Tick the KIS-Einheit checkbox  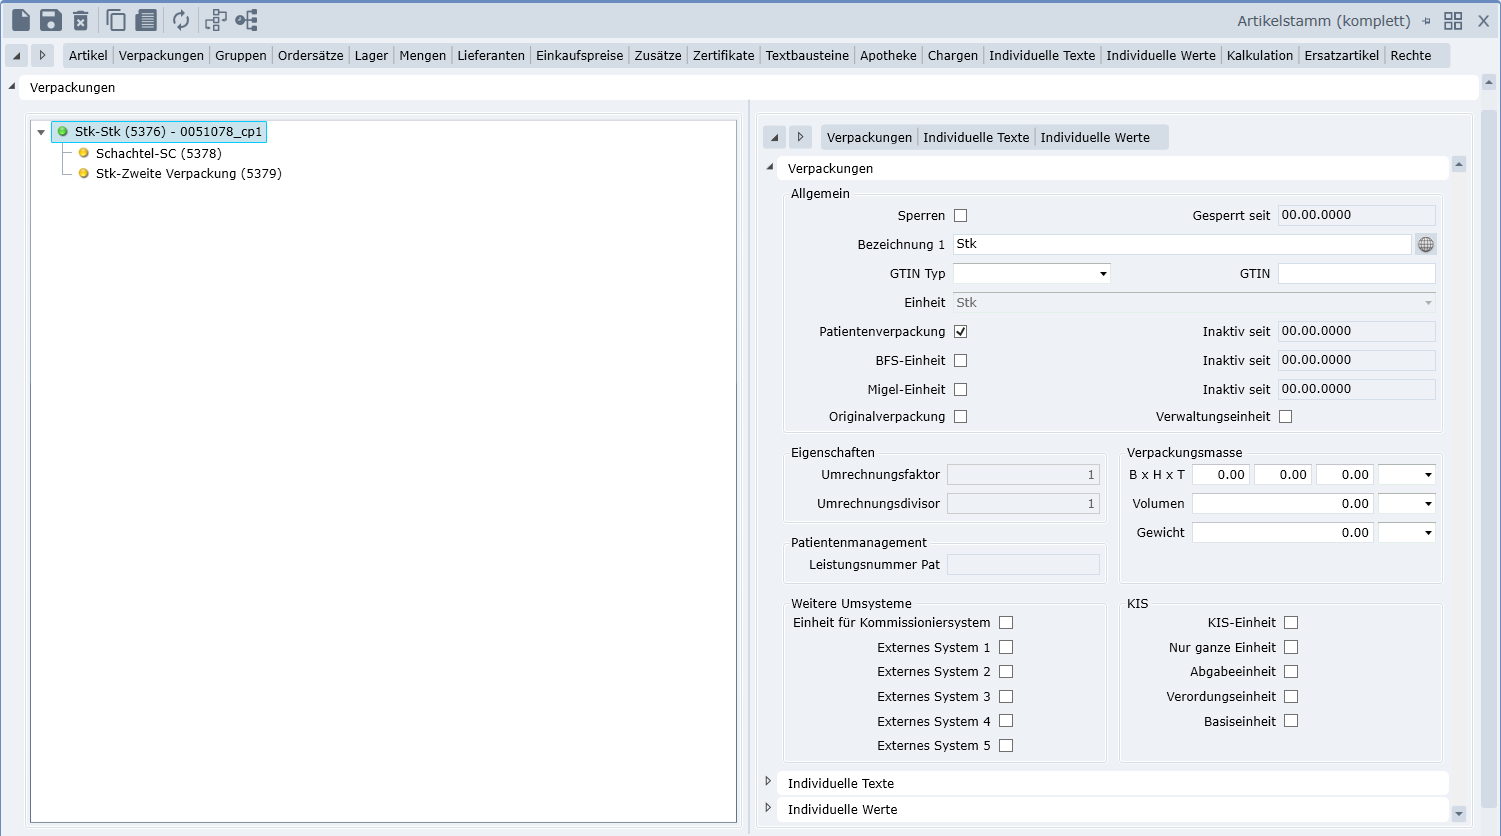(x=1291, y=623)
